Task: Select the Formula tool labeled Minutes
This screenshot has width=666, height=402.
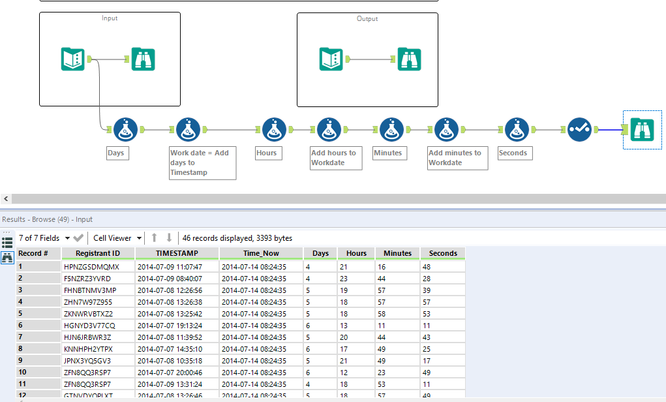Action: pos(391,129)
